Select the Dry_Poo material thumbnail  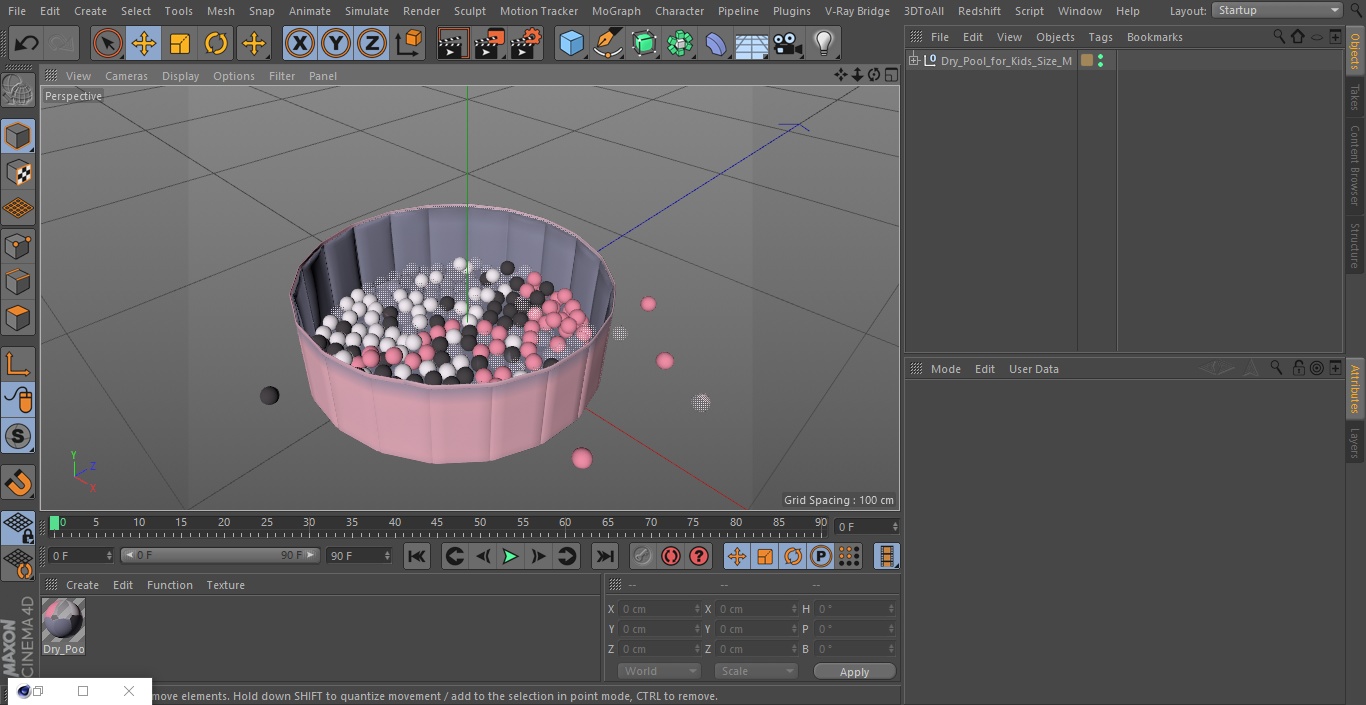click(63, 620)
